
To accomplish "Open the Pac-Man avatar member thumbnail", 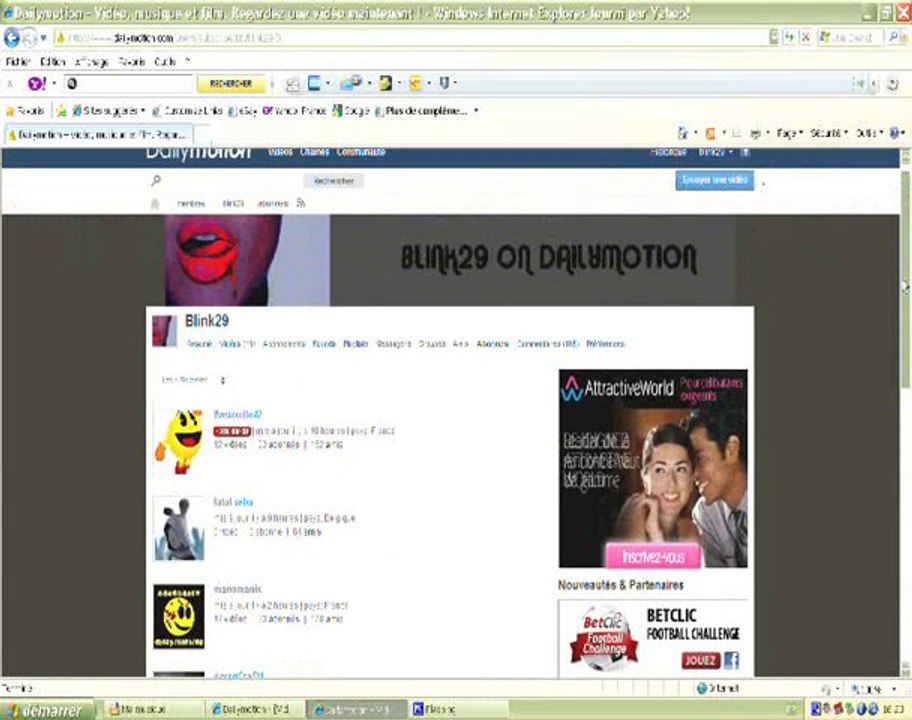I will (179, 441).
